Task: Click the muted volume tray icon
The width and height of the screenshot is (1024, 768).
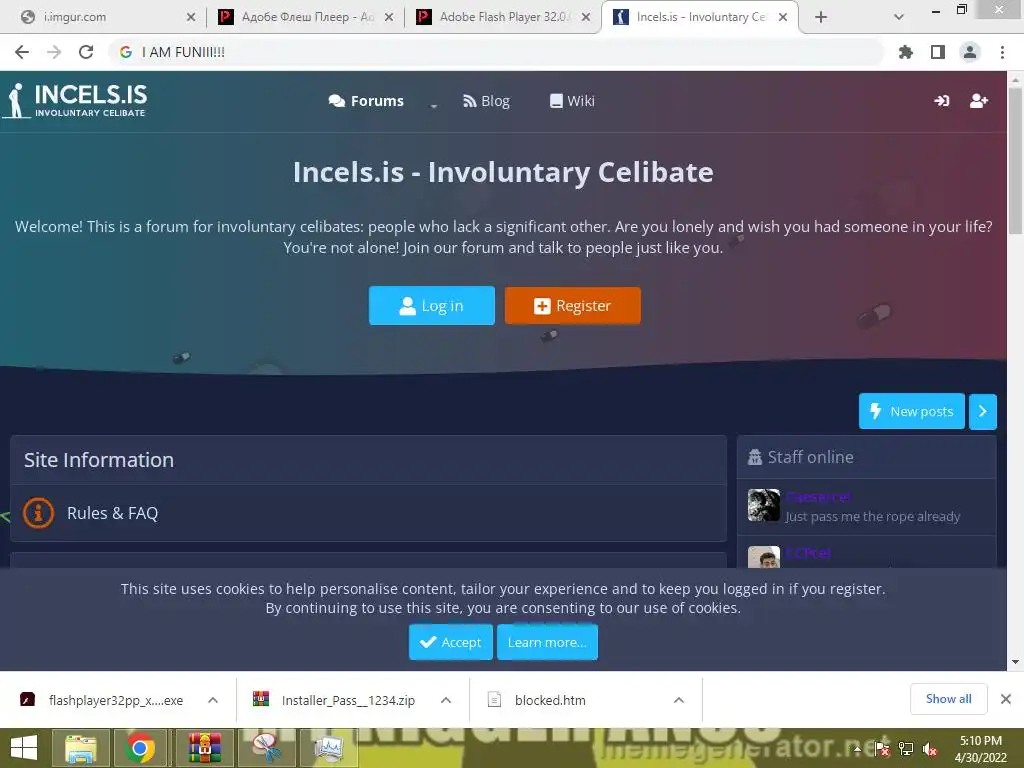Action: (x=930, y=749)
